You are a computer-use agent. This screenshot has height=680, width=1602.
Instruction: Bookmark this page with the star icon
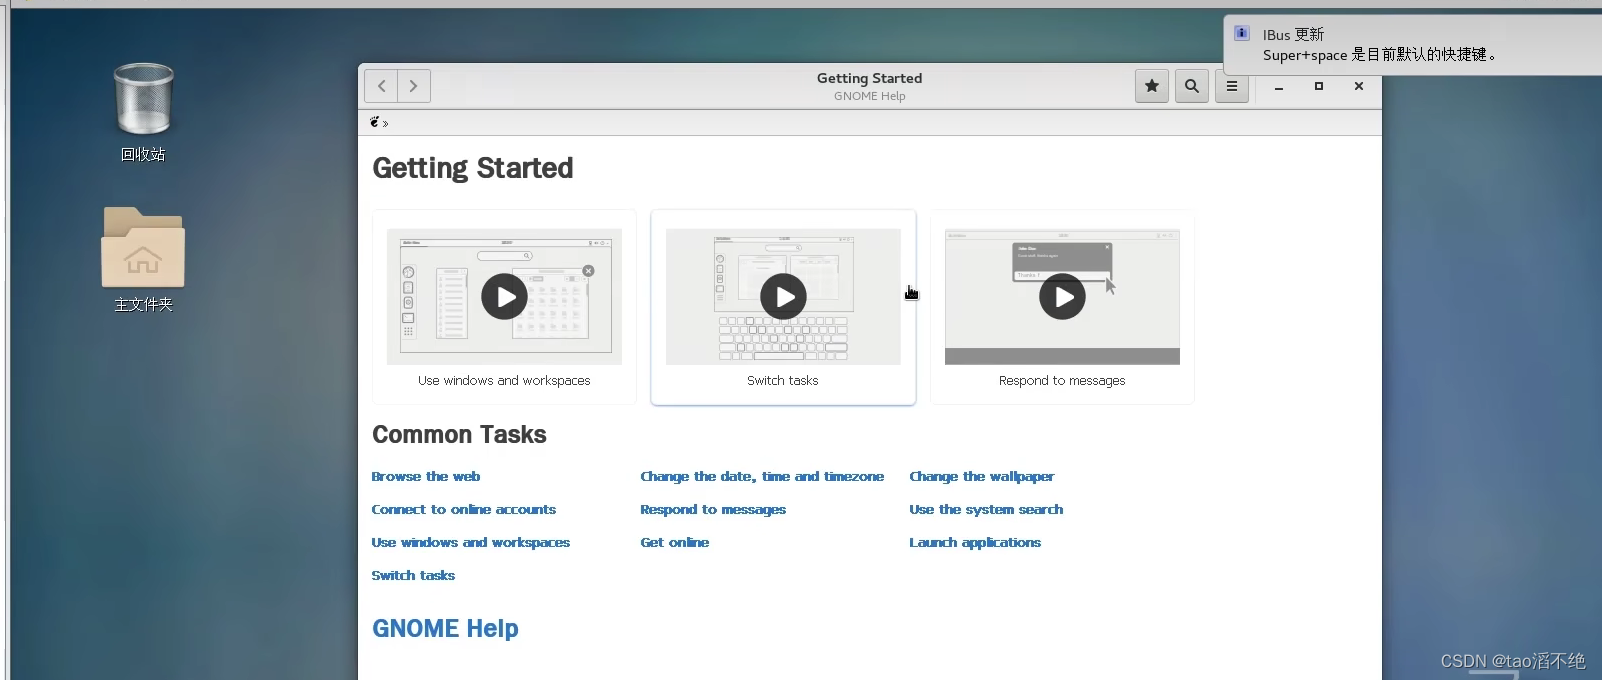1152,86
